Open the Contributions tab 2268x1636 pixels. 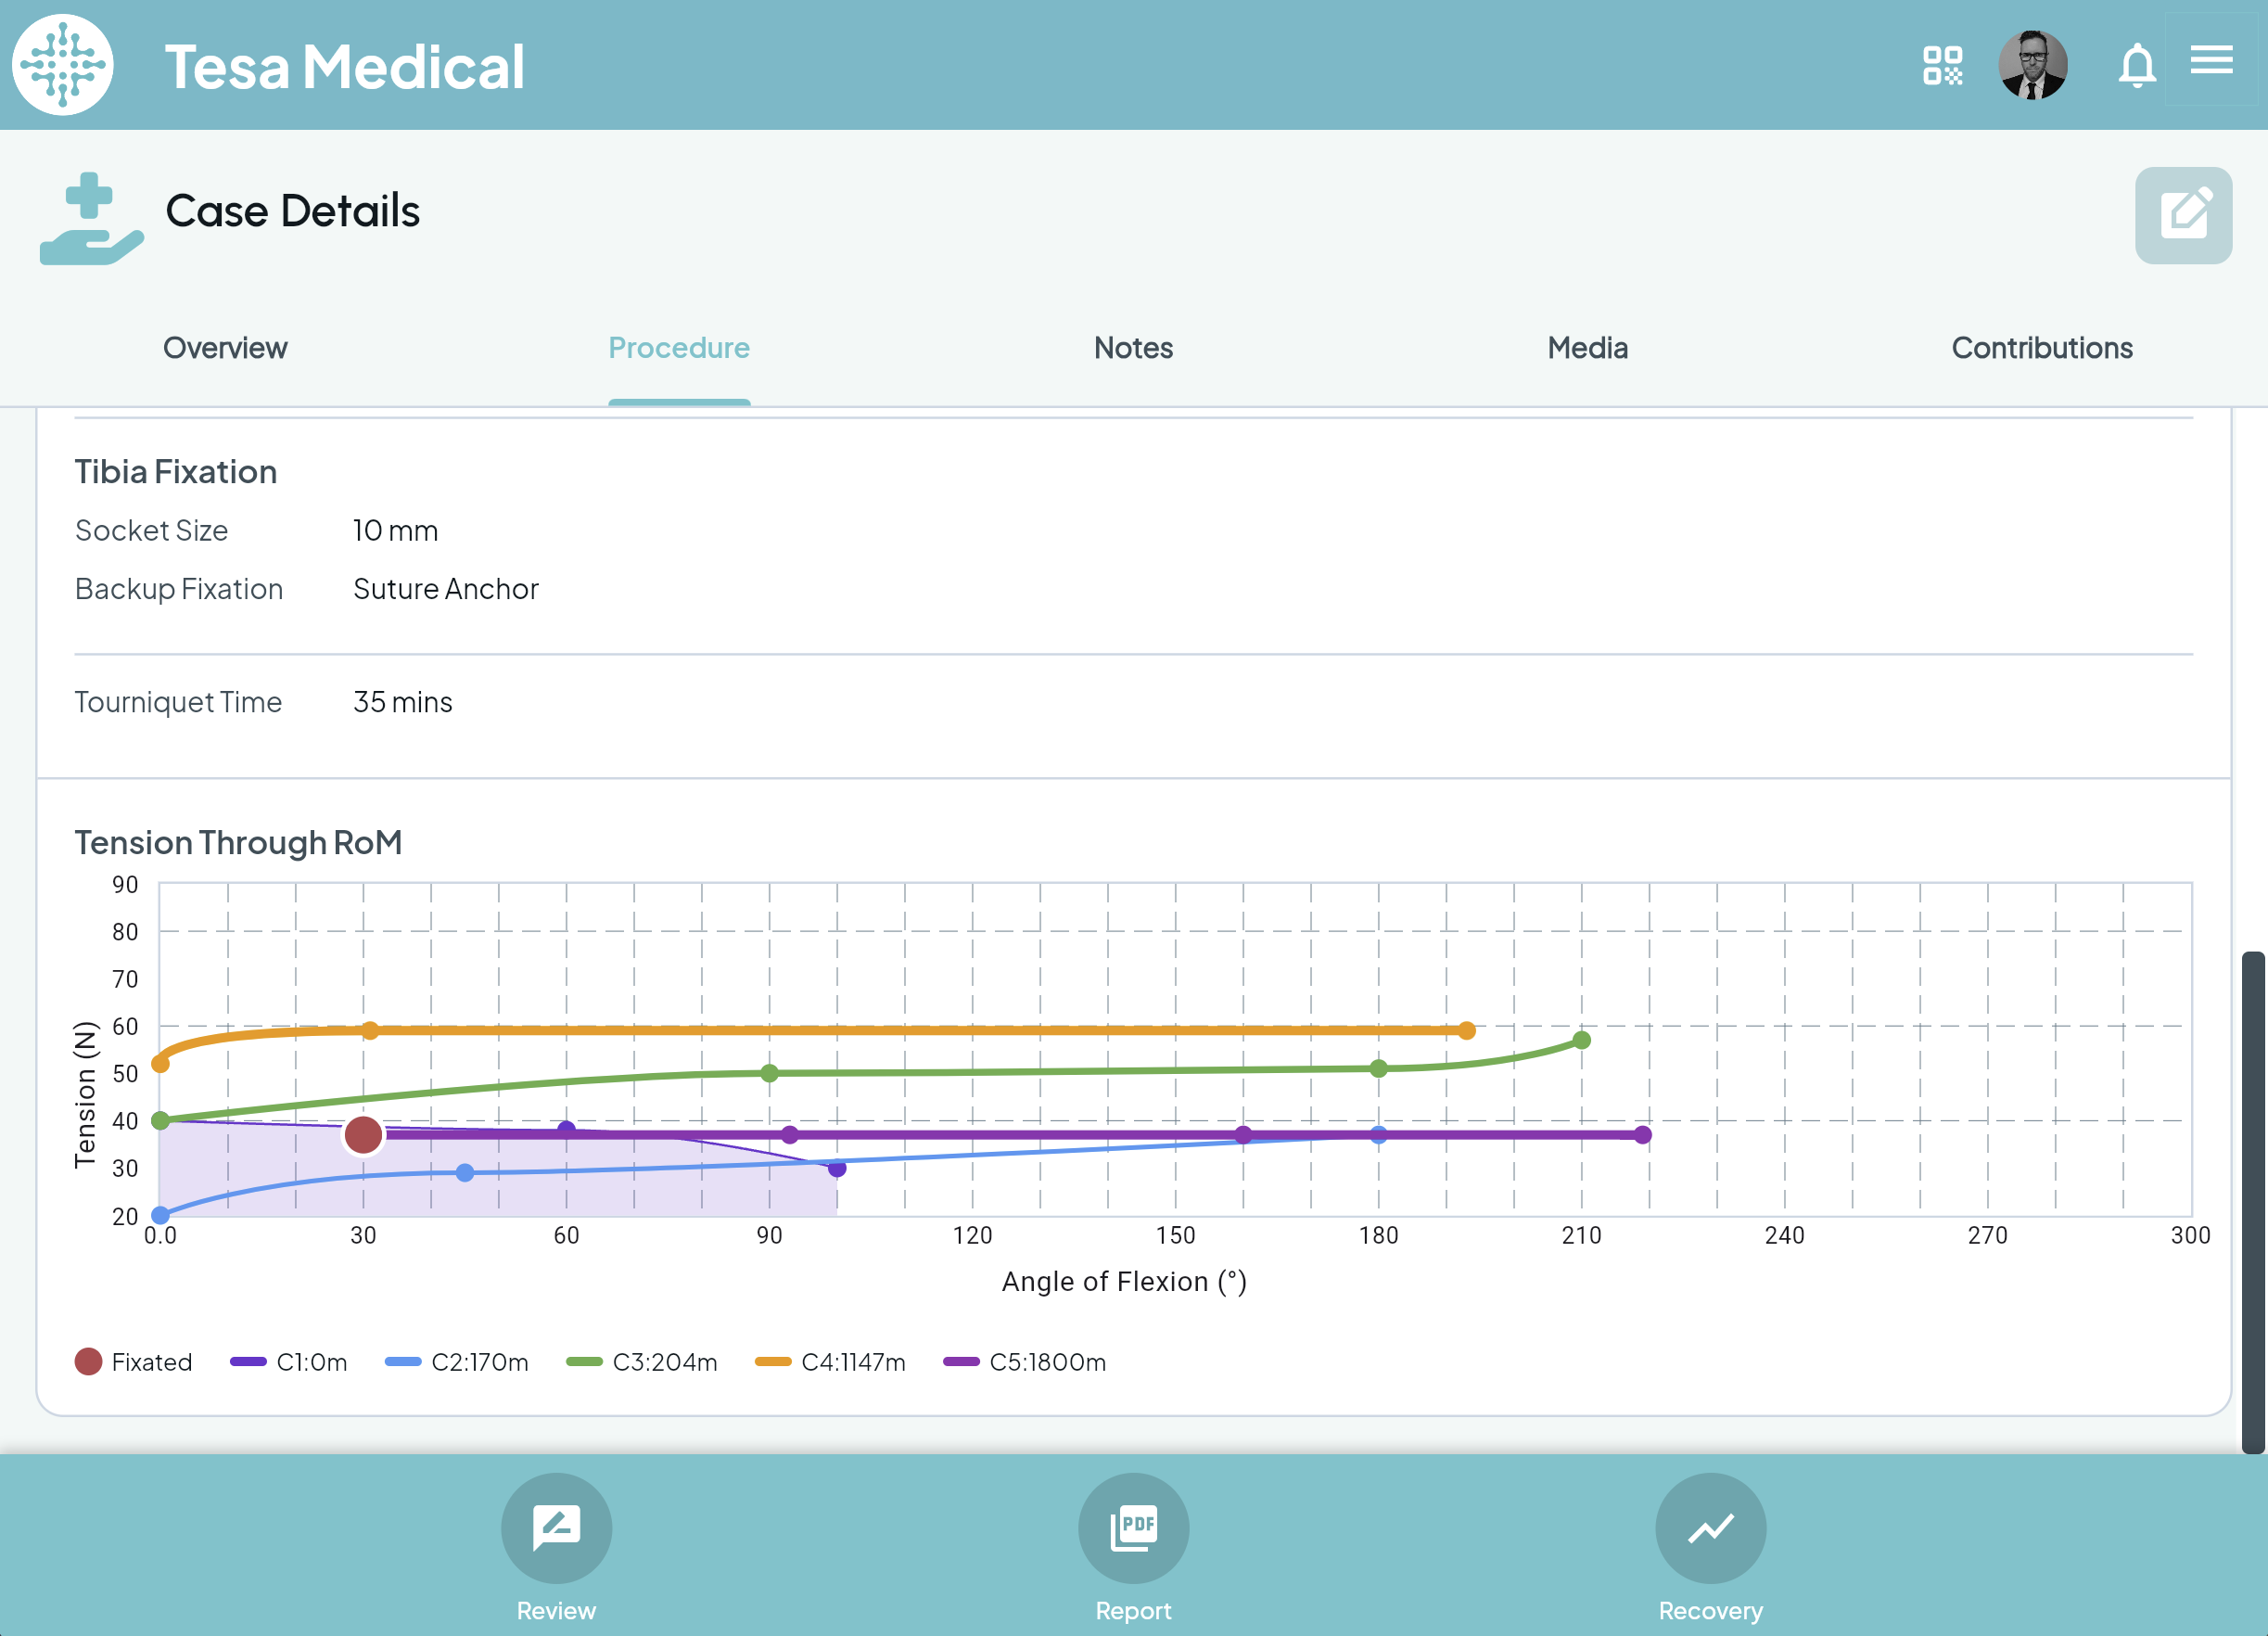2041,348
